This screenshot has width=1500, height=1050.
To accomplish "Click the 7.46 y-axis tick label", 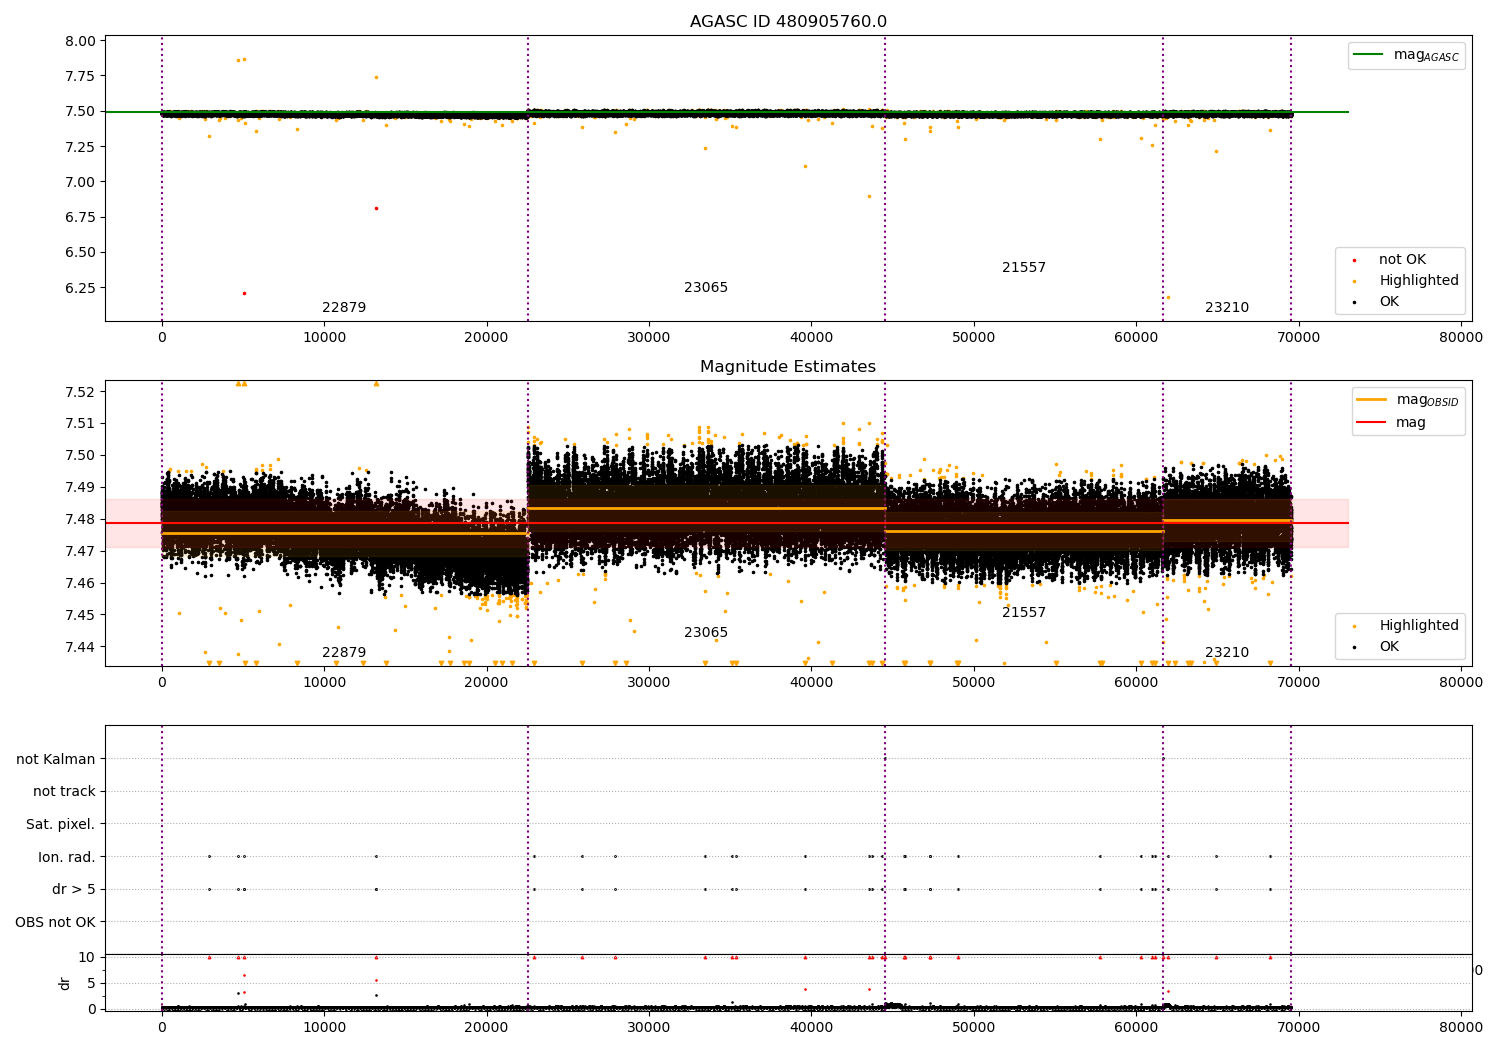I will click(x=81, y=584).
